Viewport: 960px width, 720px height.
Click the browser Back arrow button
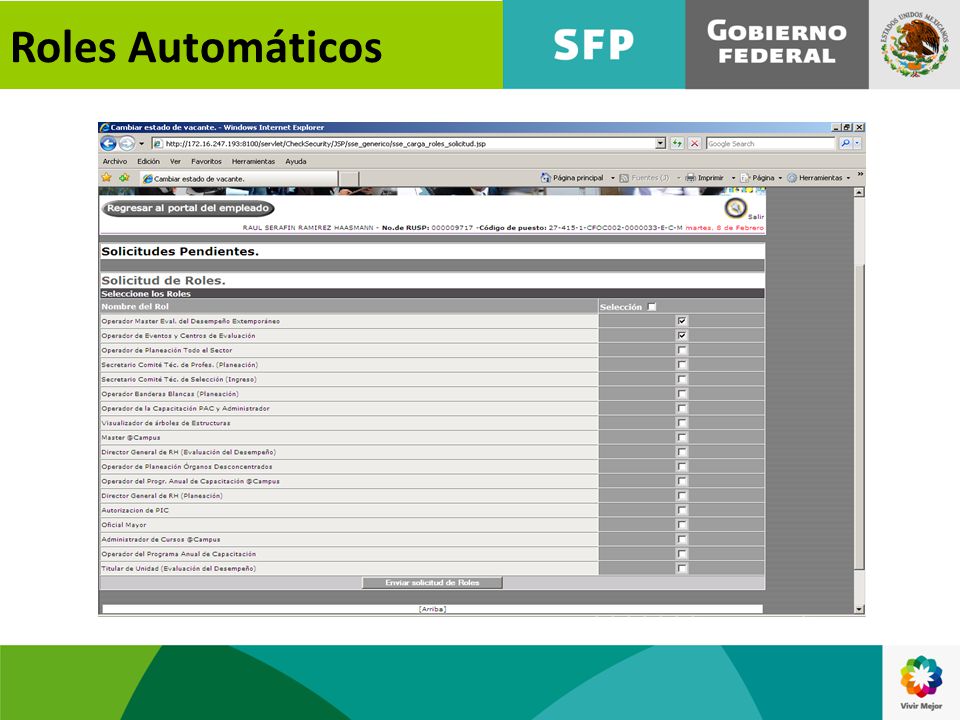(x=108, y=144)
